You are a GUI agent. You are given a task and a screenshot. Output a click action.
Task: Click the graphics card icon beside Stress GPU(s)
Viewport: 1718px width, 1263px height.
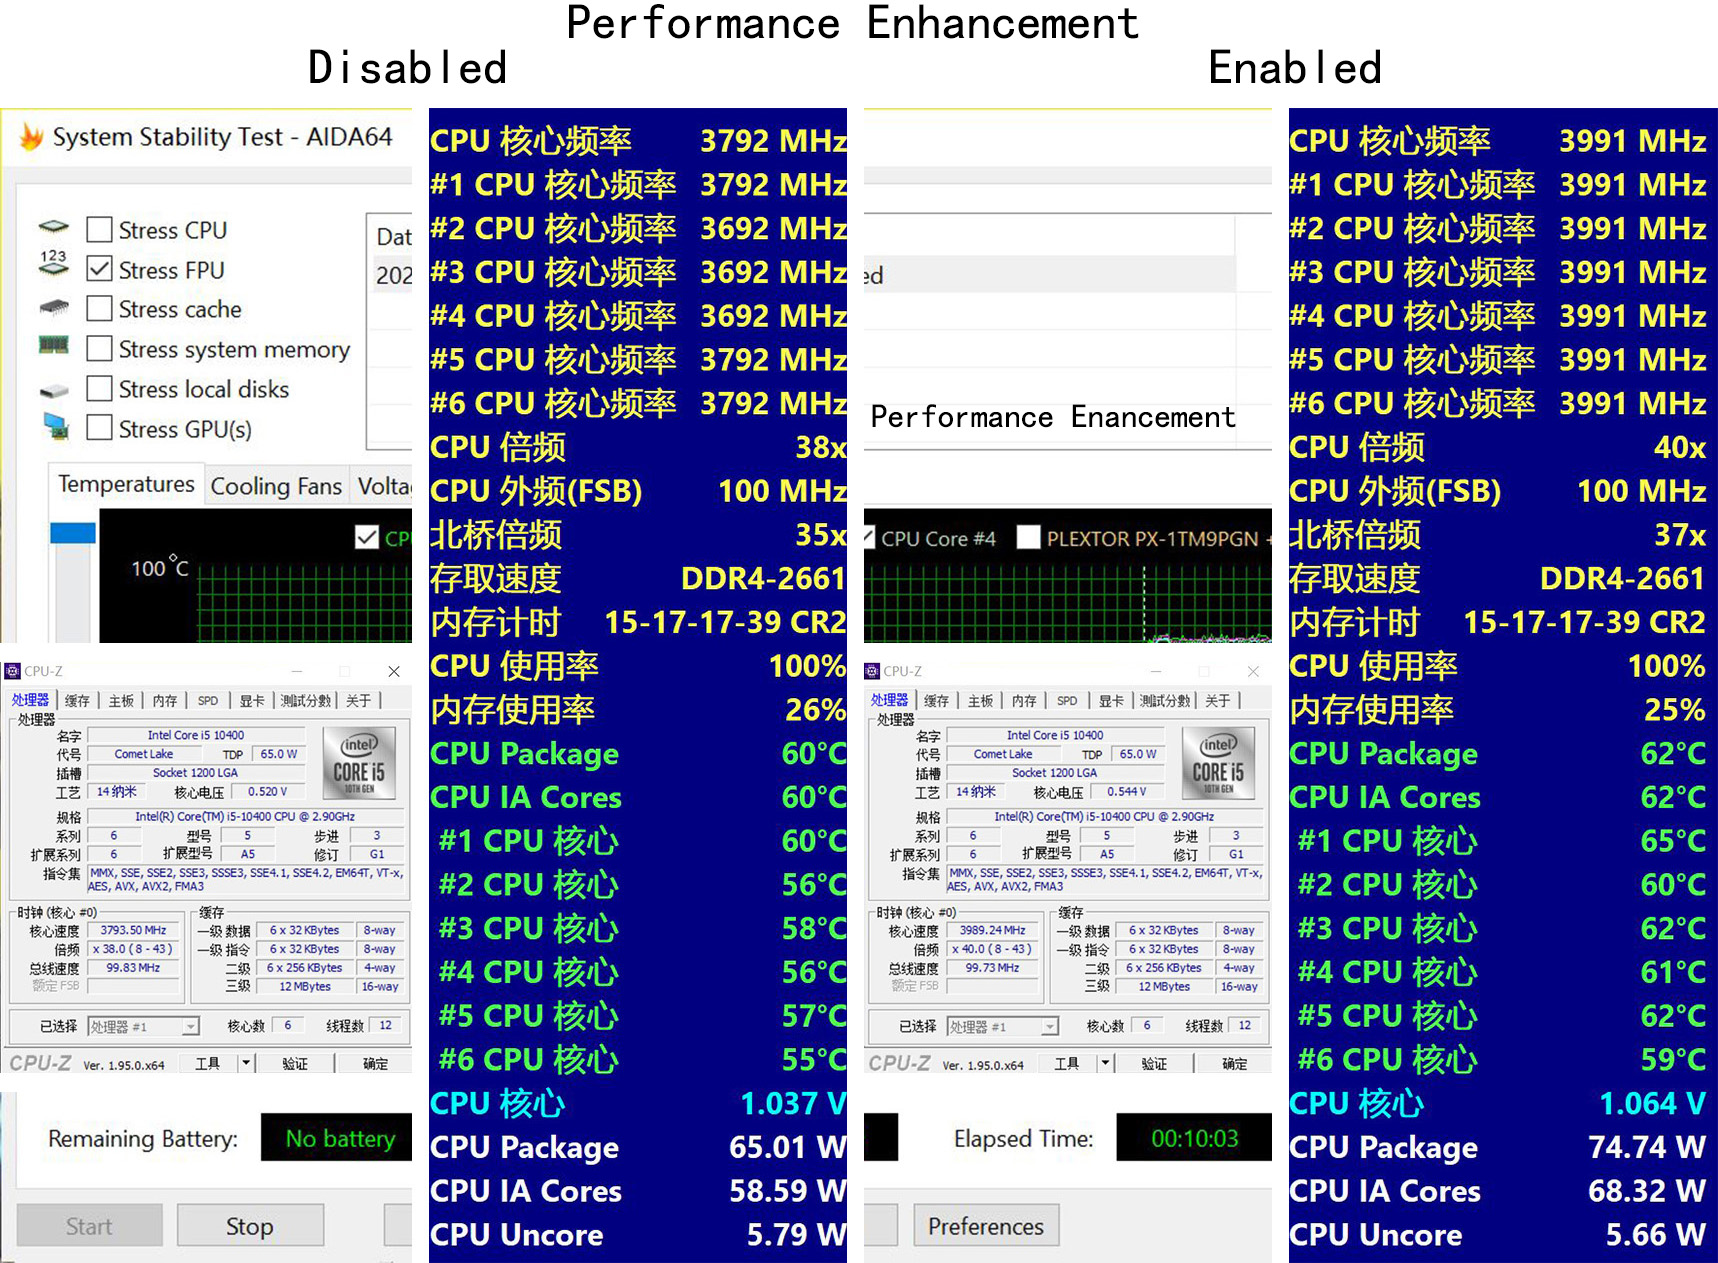pyautogui.click(x=56, y=427)
